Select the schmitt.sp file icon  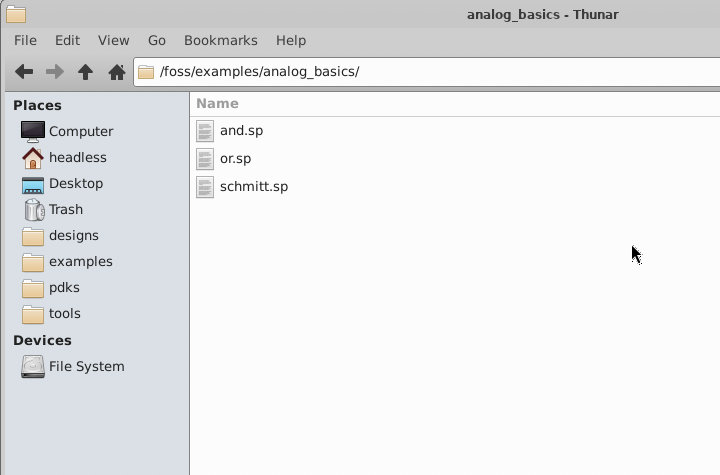pyautogui.click(x=205, y=187)
